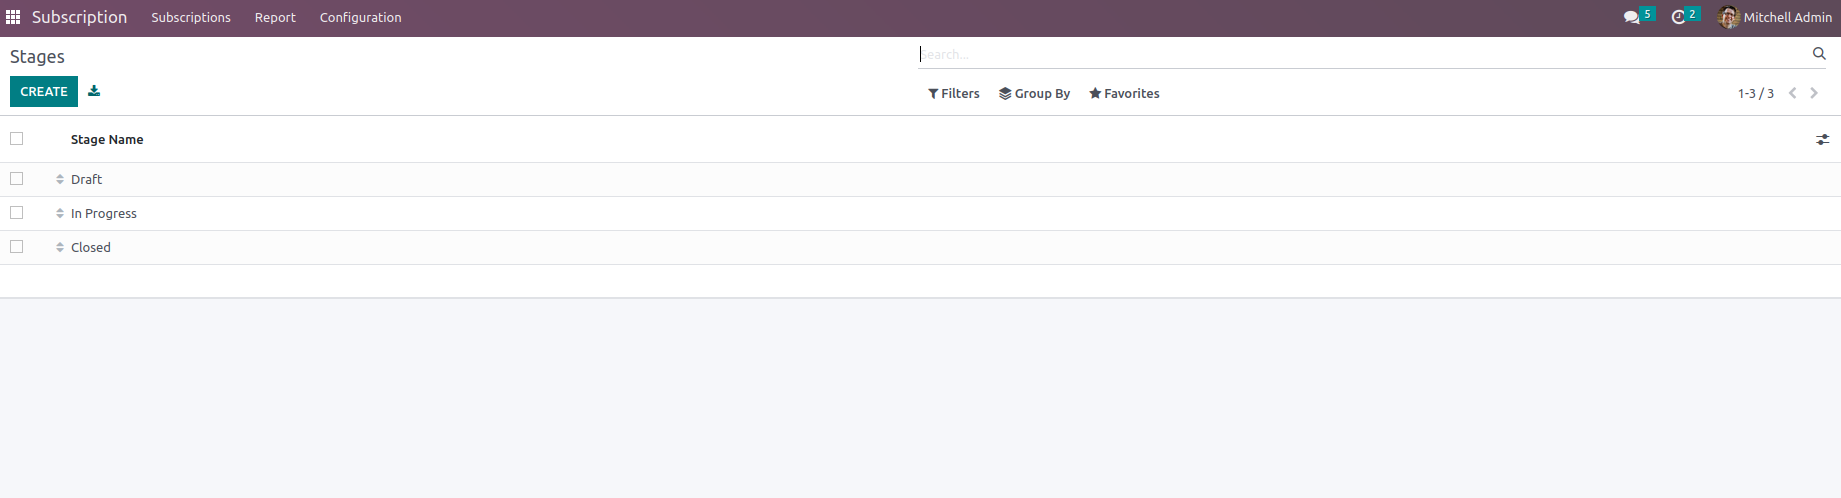The width and height of the screenshot is (1841, 498).
Task: Click the search magnifier icon
Action: pyautogui.click(x=1819, y=54)
